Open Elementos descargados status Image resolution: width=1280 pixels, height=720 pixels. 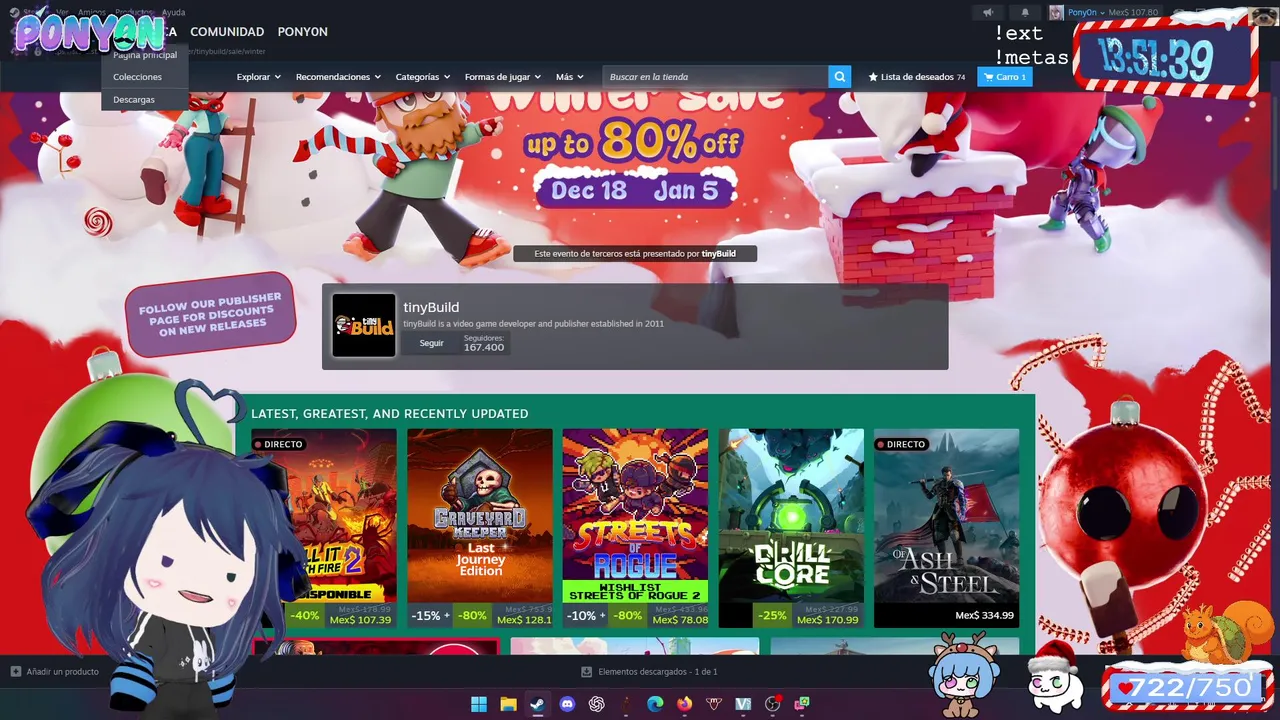(x=650, y=672)
